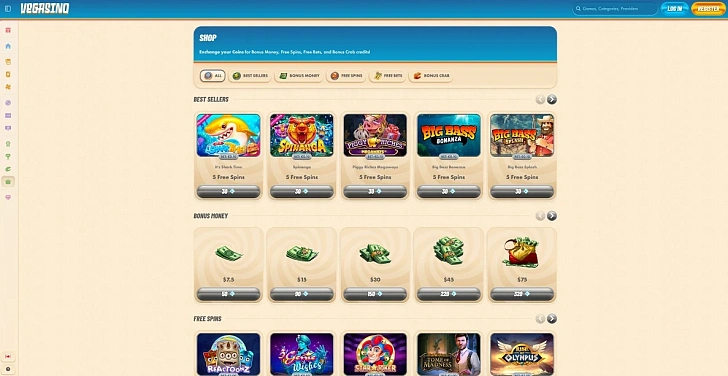Select the Free Spins filter tab
The height and width of the screenshot is (376, 728).
tap(346, 76)
